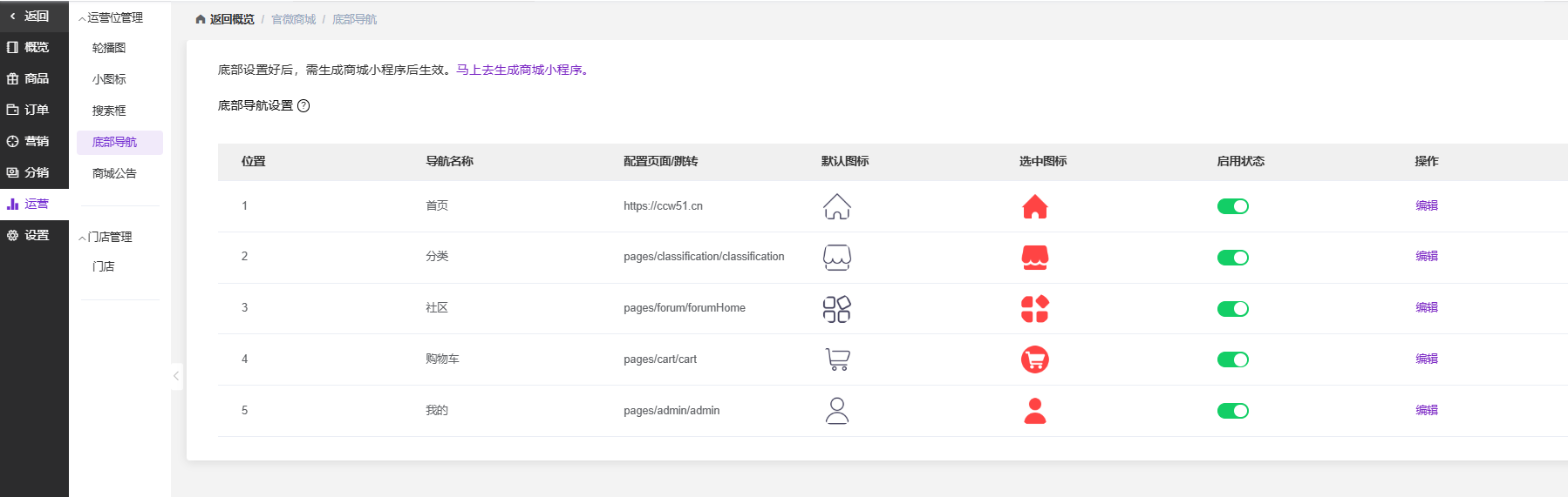The height and width of the screenshot is (497, 1568).
Task: Click the 启用状态 column header
Action: (1240, 162)
